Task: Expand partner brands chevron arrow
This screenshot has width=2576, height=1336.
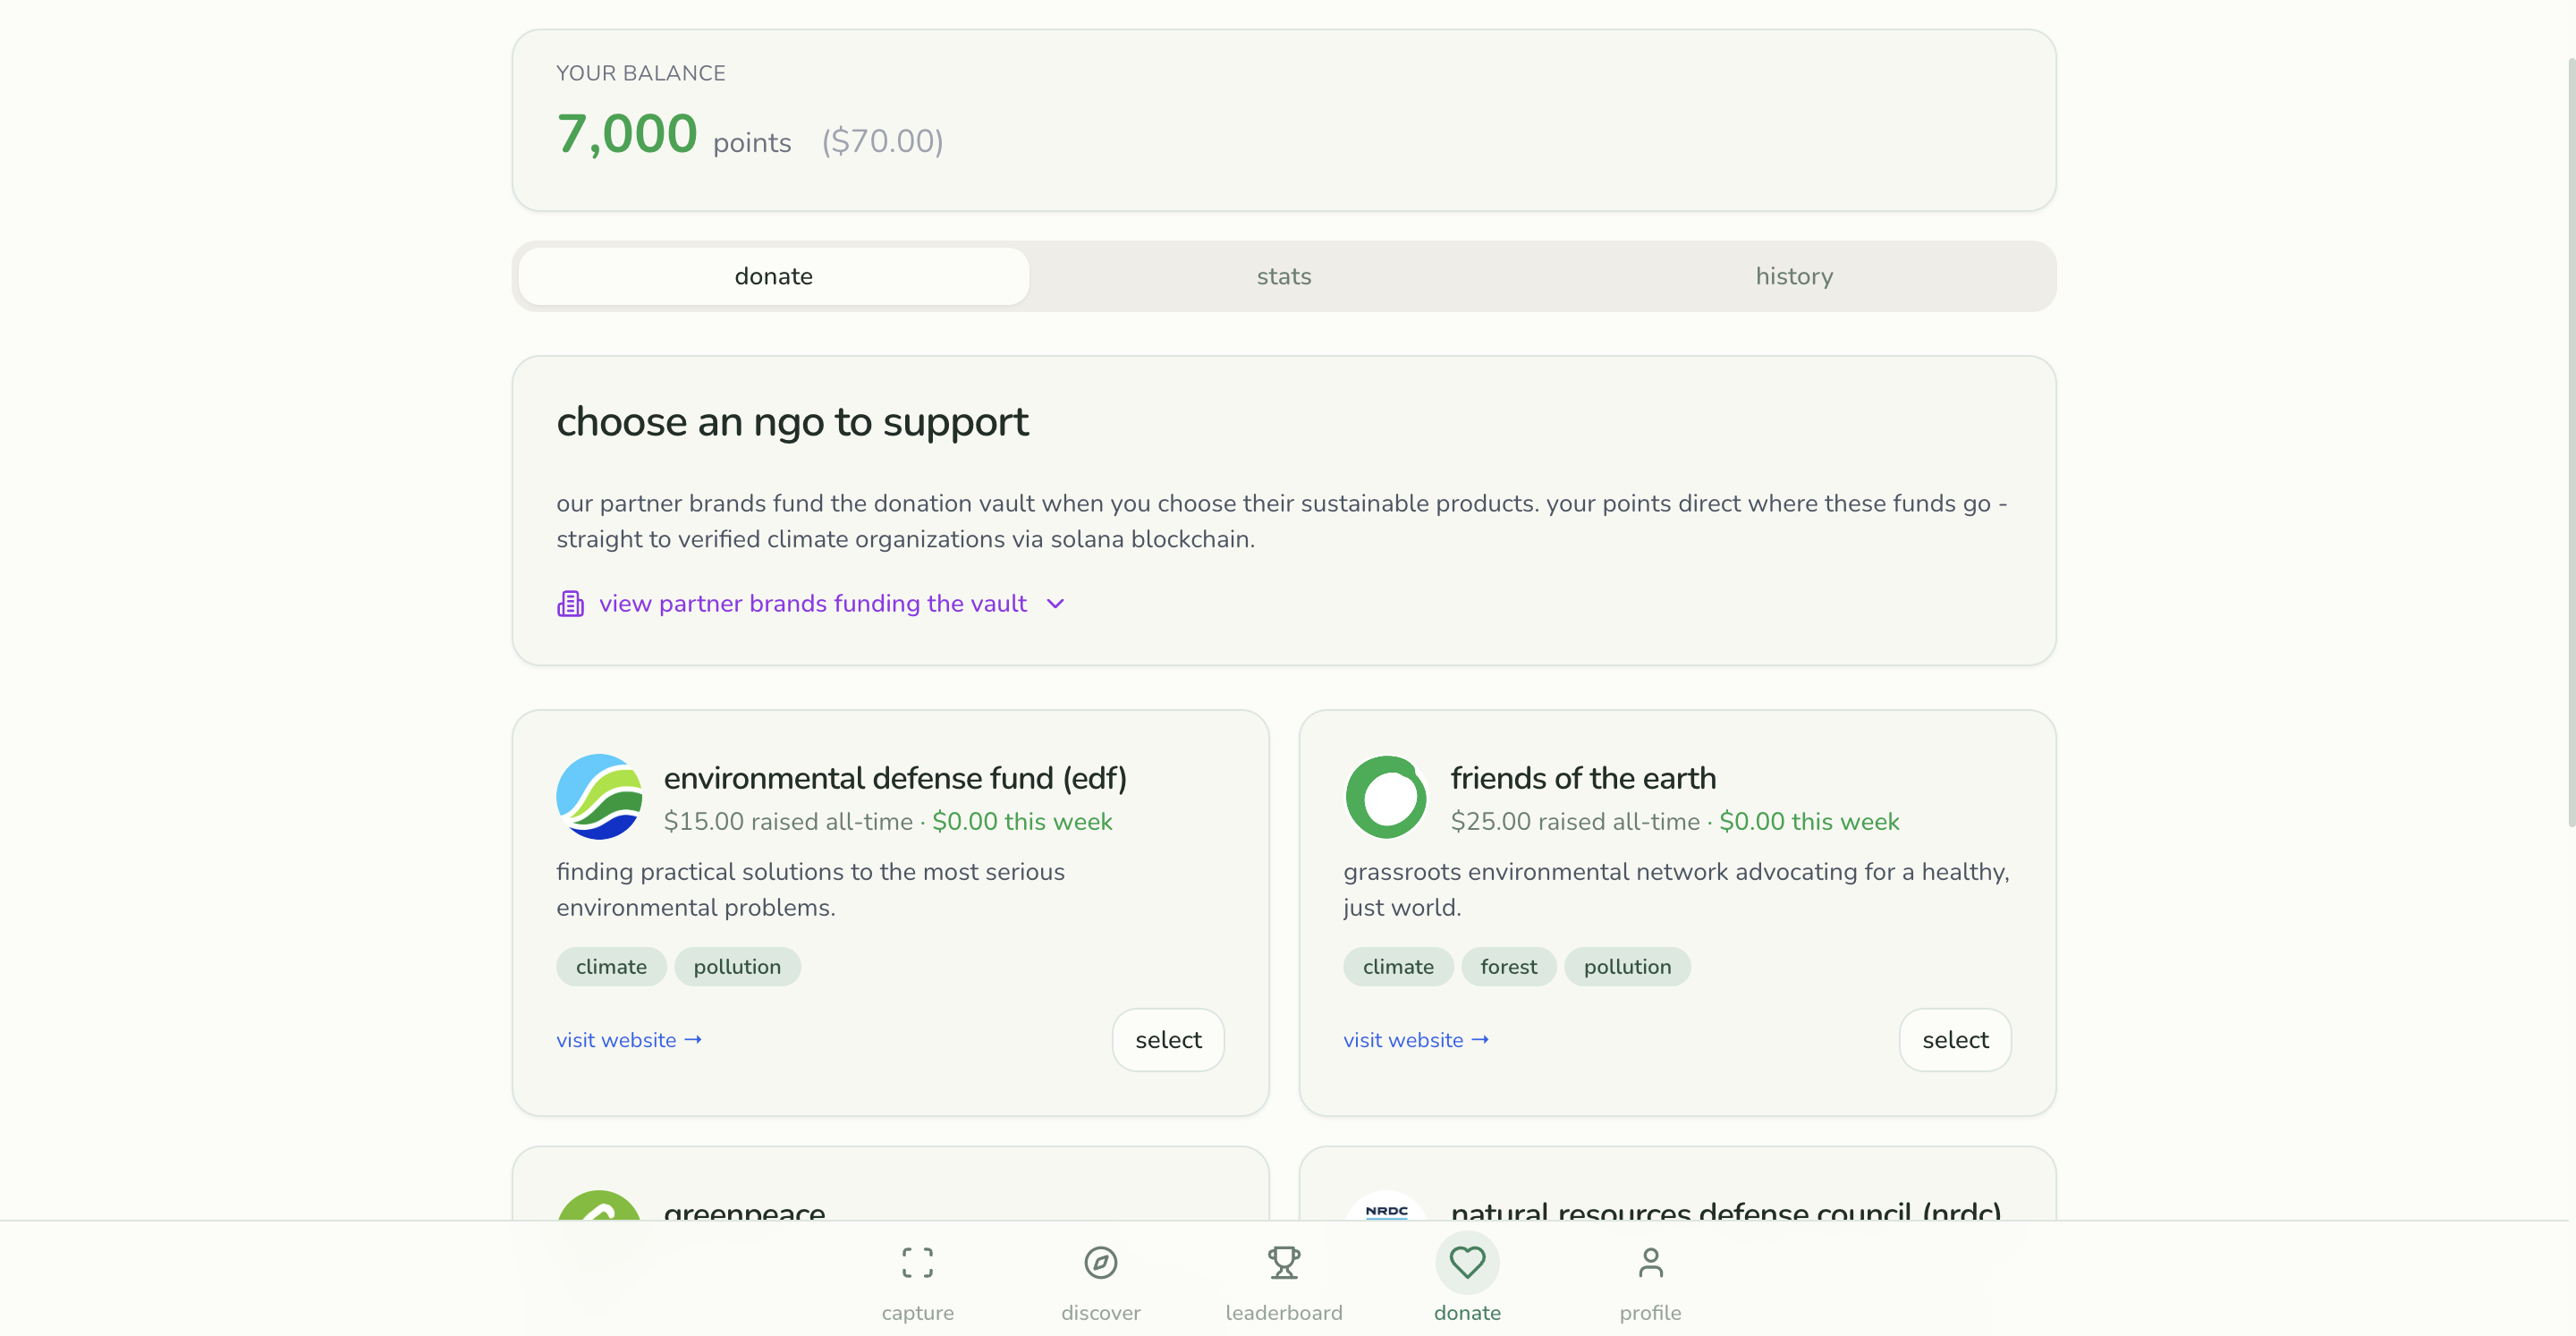Action: tap(1055, 604)
